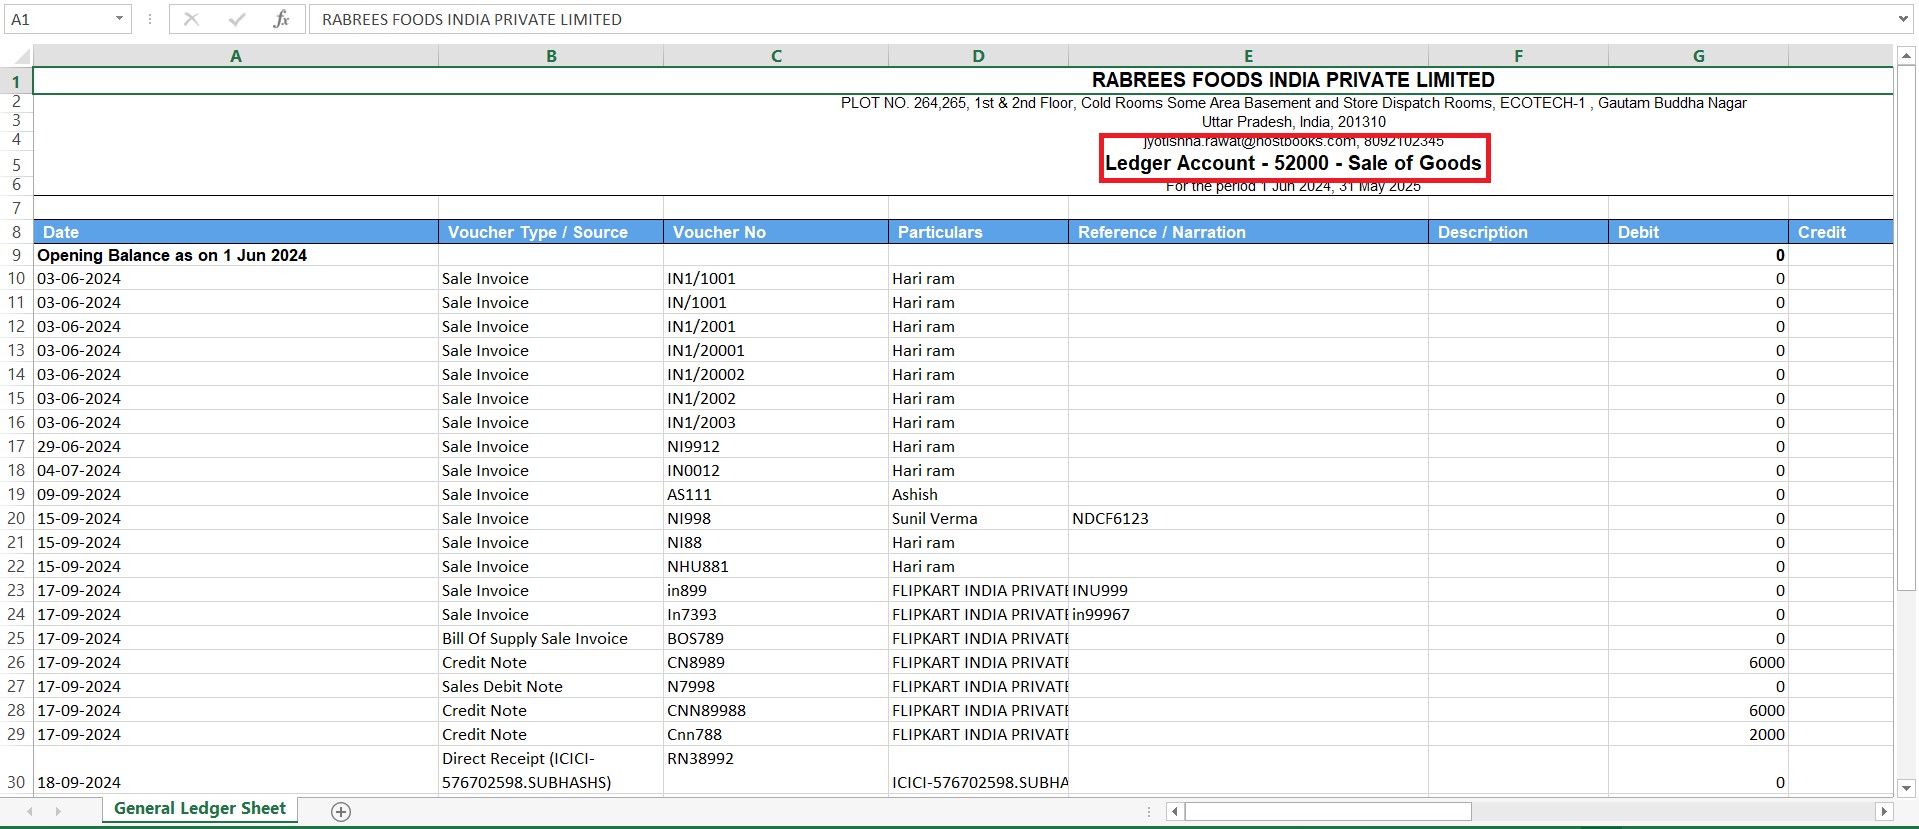Select date cell 18-09-2024
This screenshot has width=1919, height=829.
pos(236,770)
